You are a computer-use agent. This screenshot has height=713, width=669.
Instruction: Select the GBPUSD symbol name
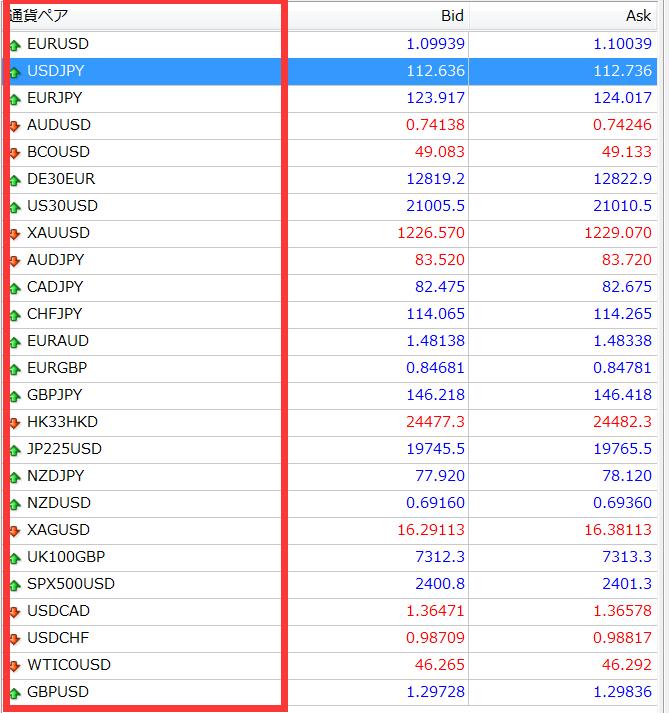pos(58,692)
